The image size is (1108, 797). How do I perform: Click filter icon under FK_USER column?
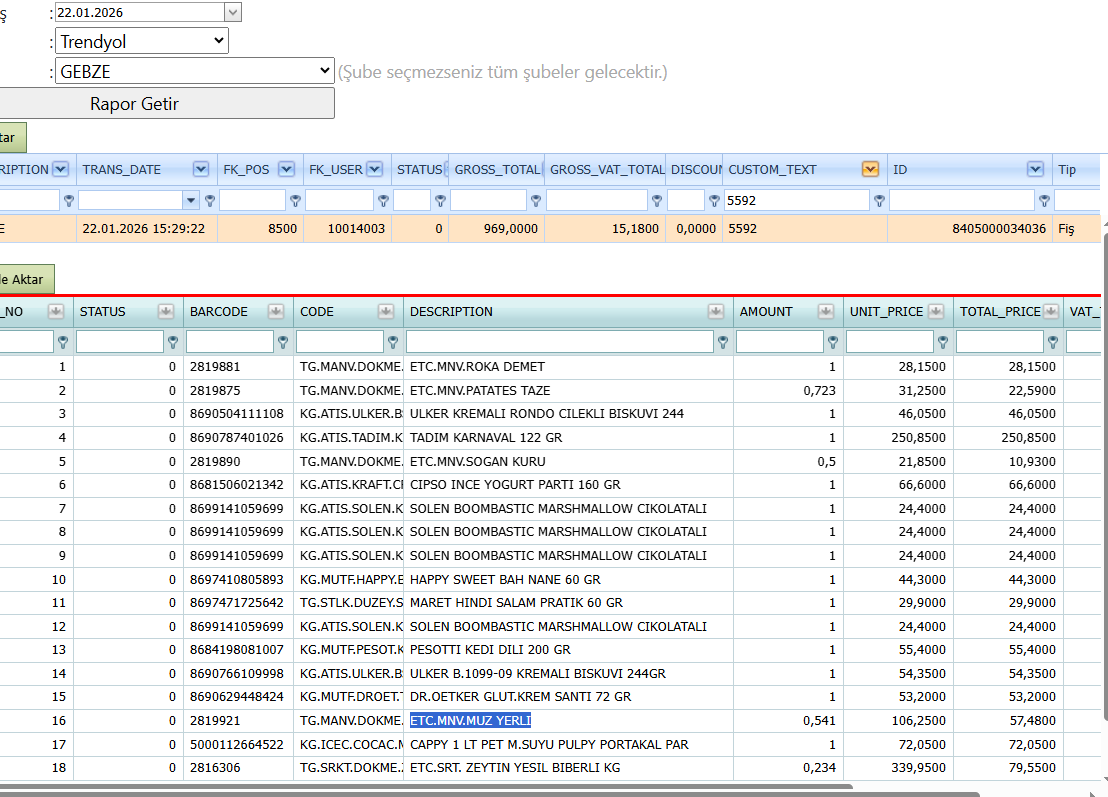383,201
